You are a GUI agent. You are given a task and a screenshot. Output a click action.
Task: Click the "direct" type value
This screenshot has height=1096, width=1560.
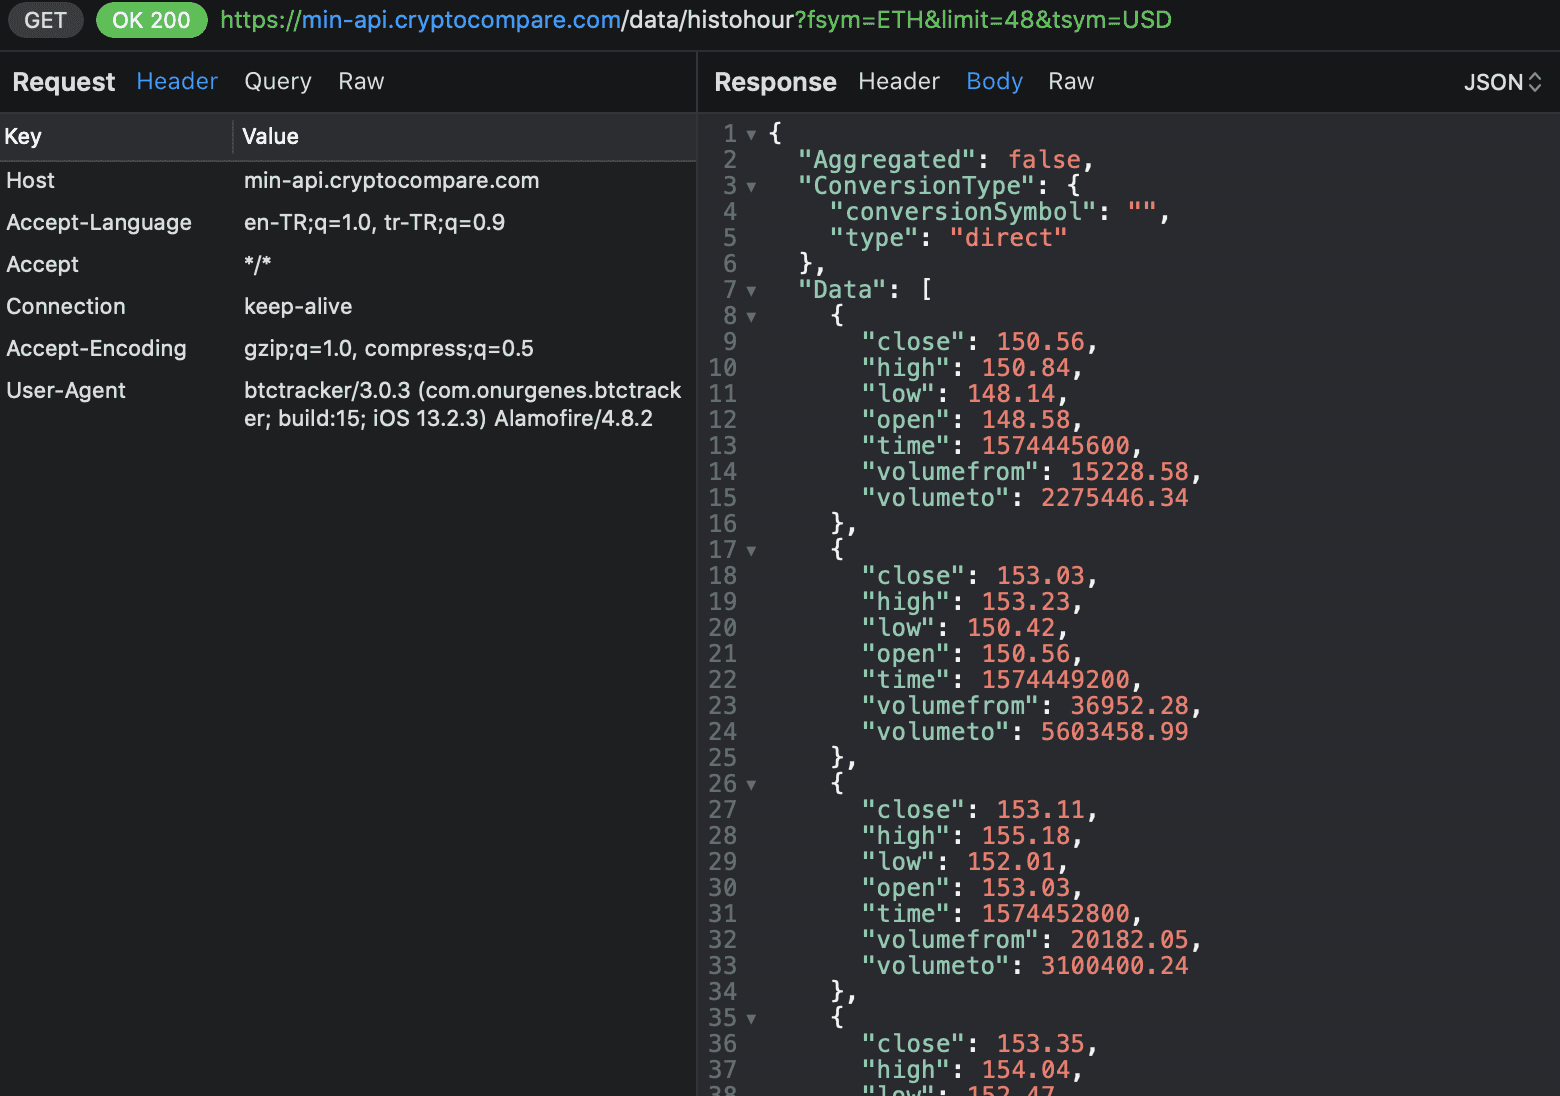coord(1008,238)
